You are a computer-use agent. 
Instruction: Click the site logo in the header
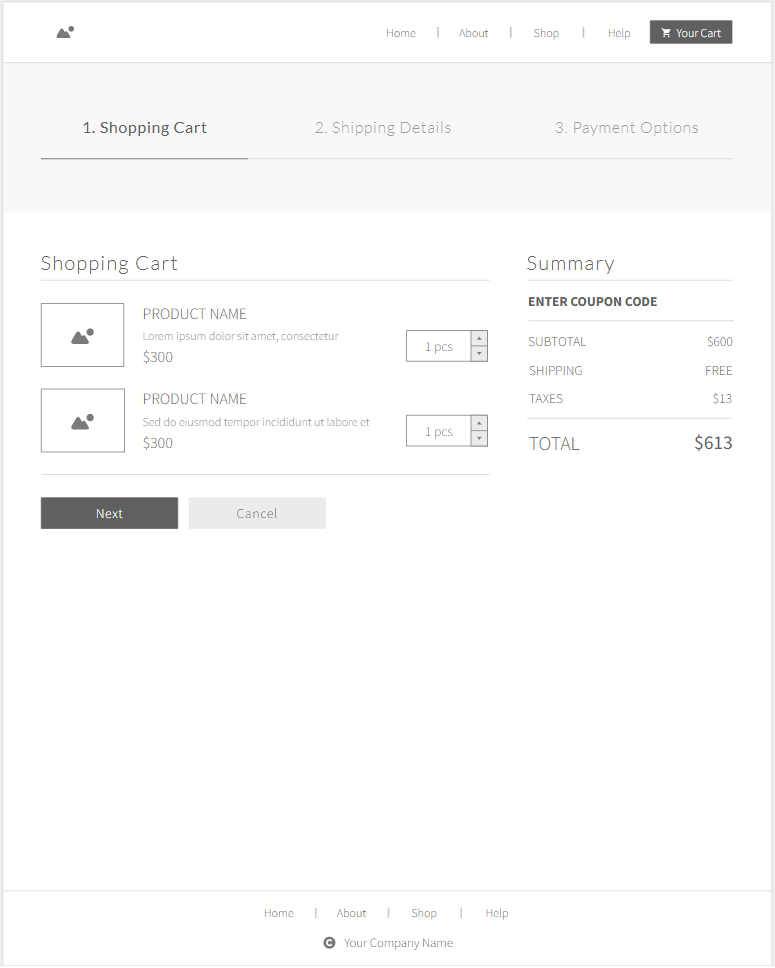point(65,32)
